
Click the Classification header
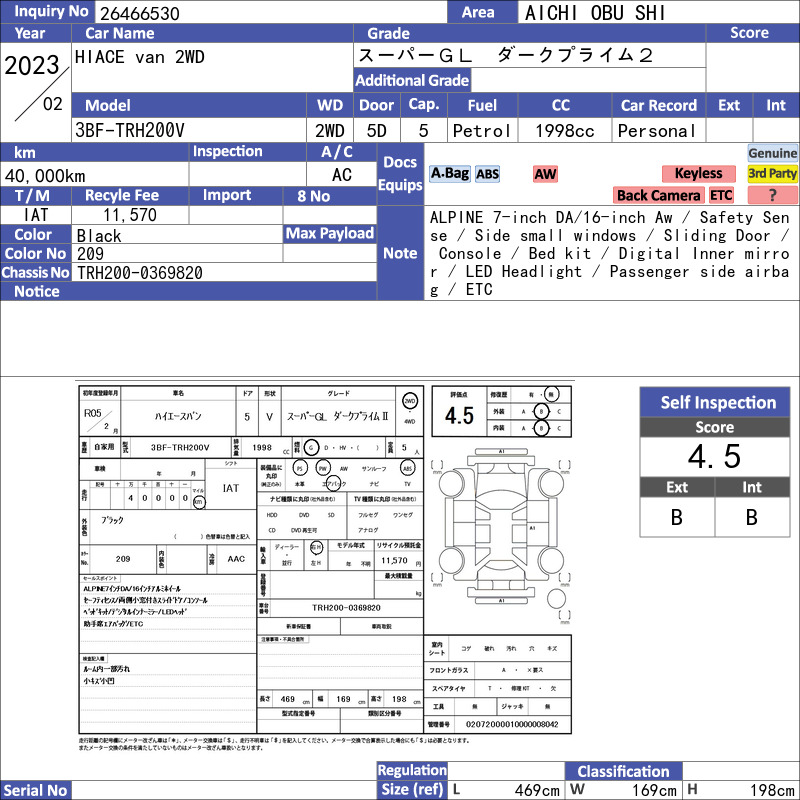click(x=623, y=771)
